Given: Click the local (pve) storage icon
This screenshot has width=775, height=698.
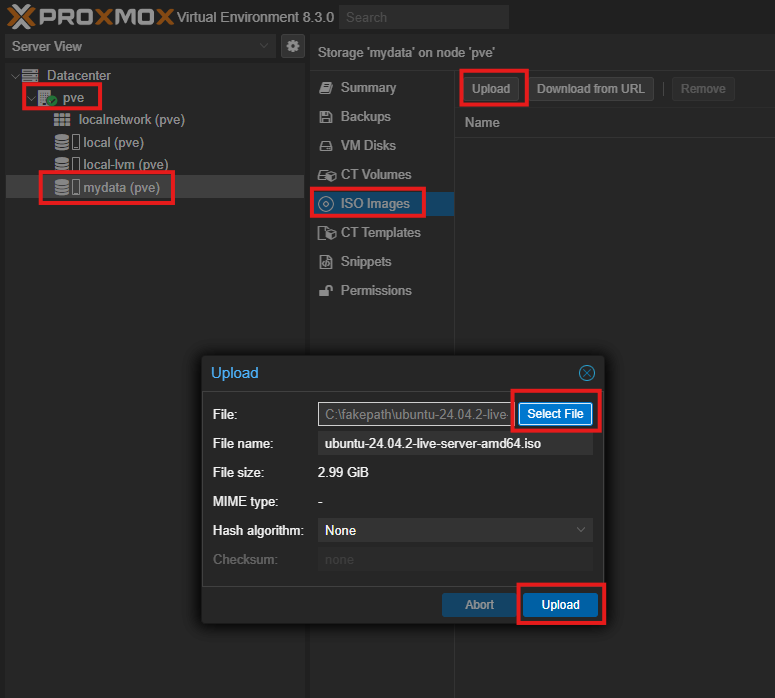Looking at the screenshot, I should pos(67,142).
